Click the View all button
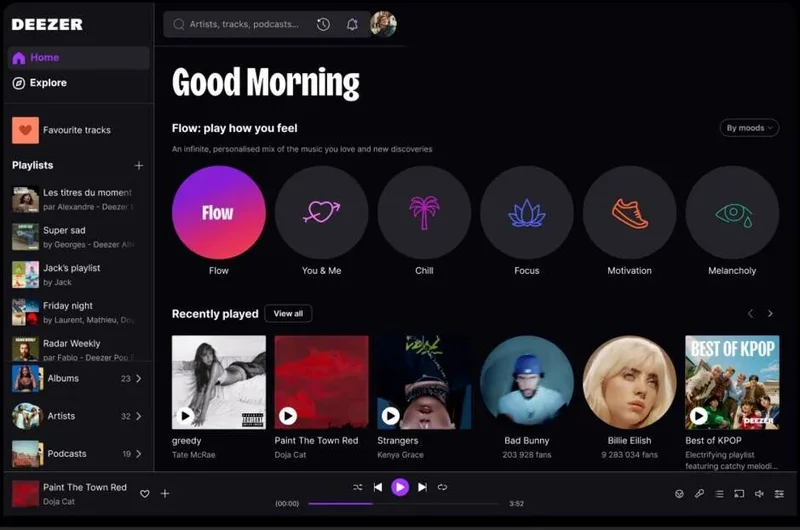The width and height of the screenshot is (800, 530). point(288,314)
